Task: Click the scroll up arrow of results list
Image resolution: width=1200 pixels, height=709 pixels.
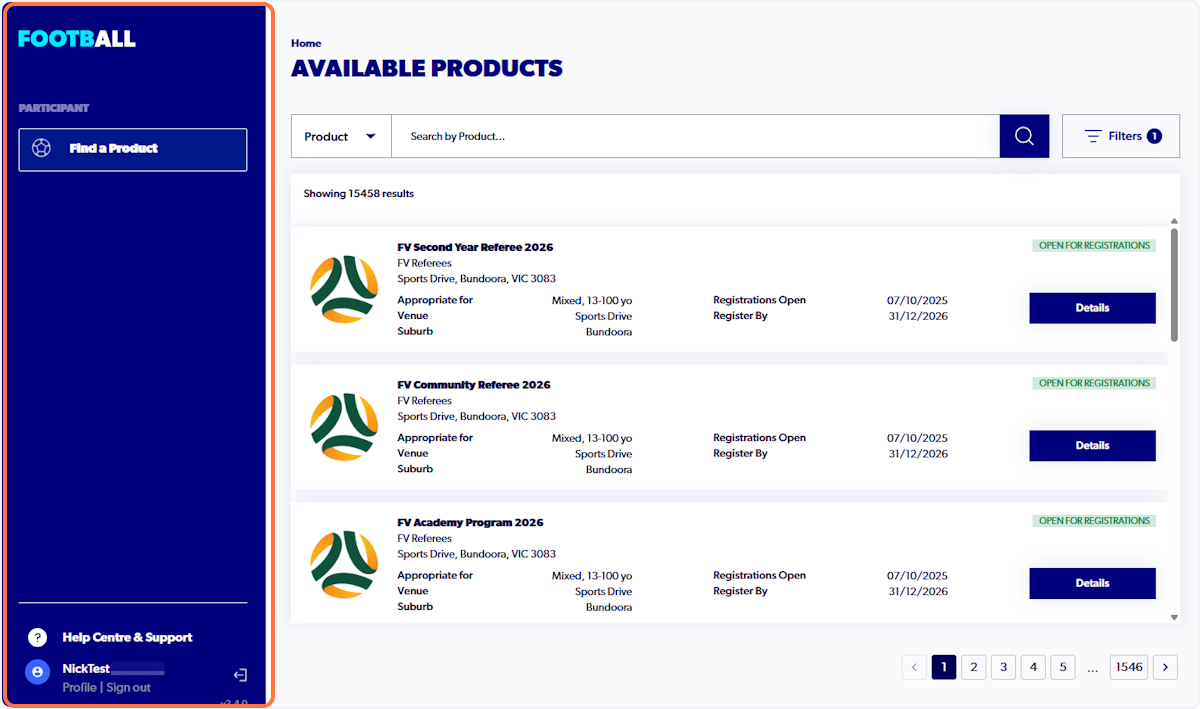Action: point(1174,221)
